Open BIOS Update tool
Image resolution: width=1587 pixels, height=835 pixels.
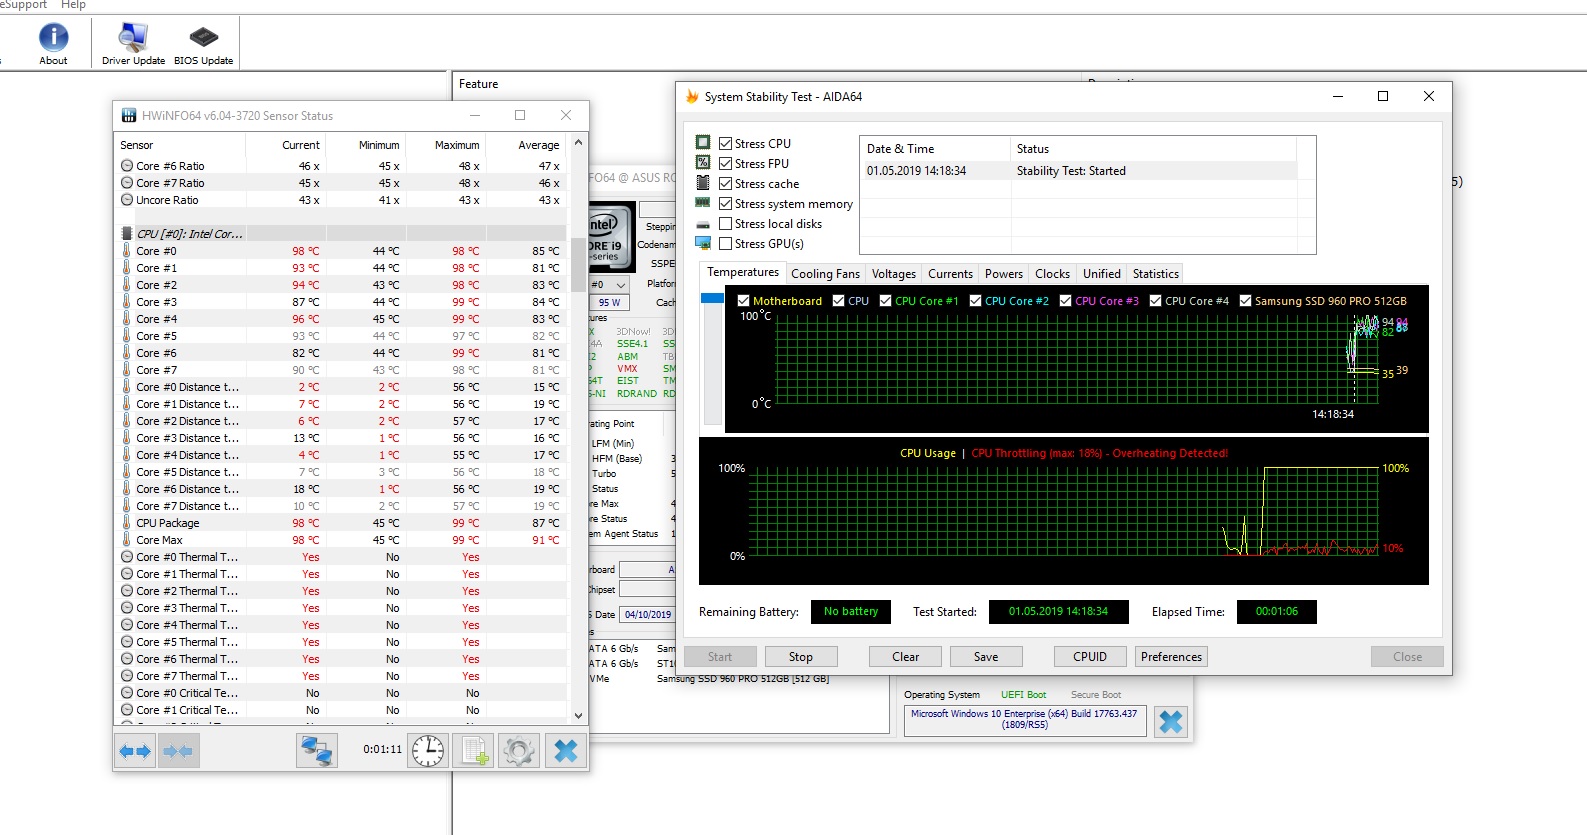[203, 44]
